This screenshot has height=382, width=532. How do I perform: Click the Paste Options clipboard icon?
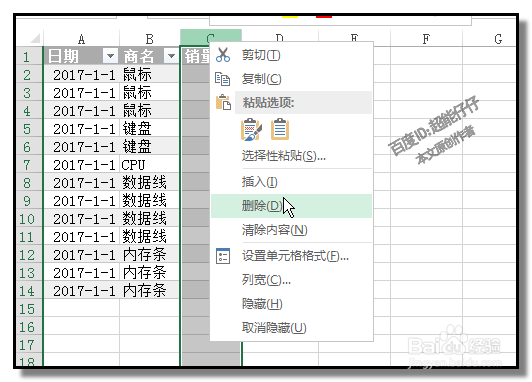click(223, 102)
